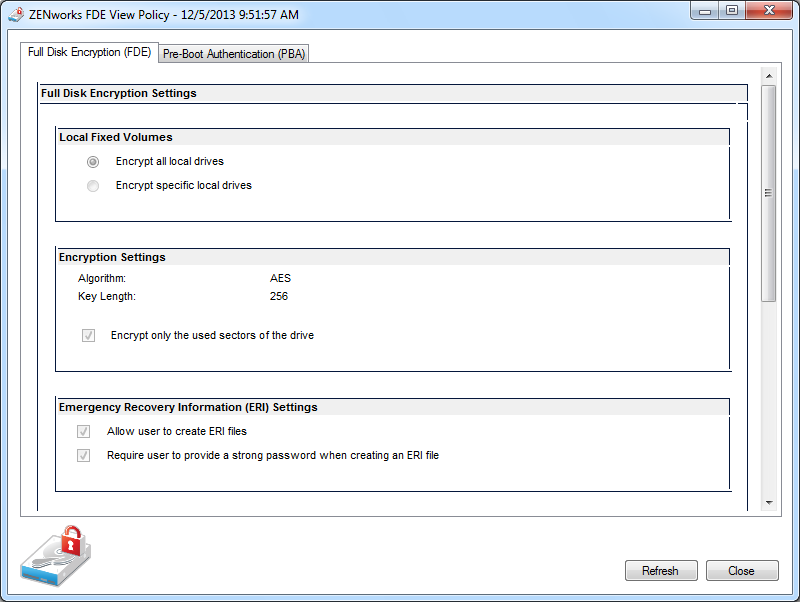The height and width of the screenshot is (603, 801).
Task: Switch to Pre-Boot Authentication (PBA) tab
Action: pyautogui.click(x=234, y=54)
